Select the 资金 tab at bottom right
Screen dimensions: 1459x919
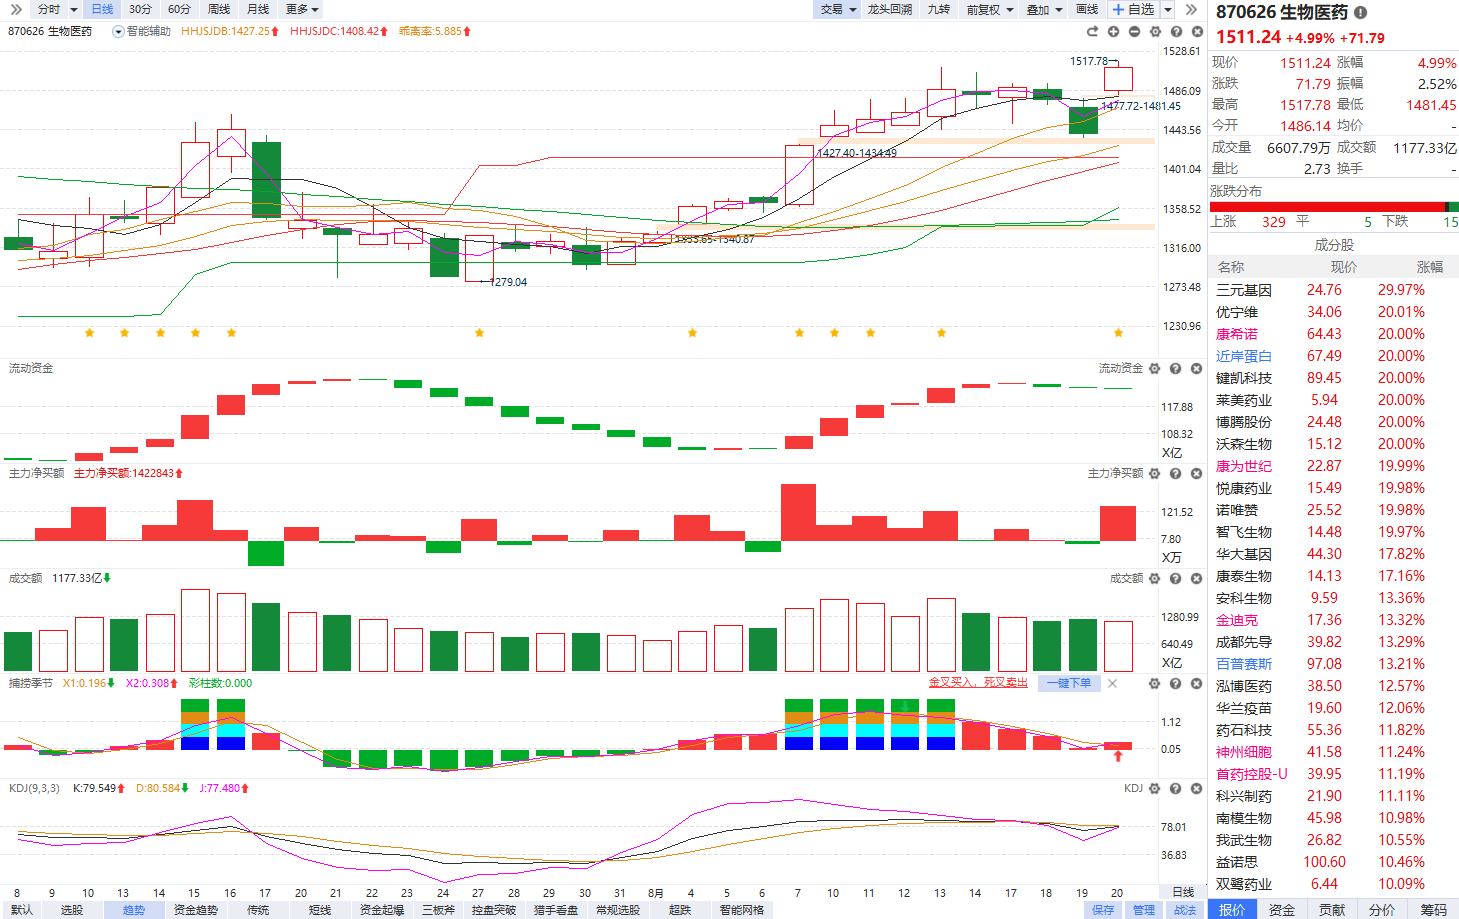(x=1282, y=910)
